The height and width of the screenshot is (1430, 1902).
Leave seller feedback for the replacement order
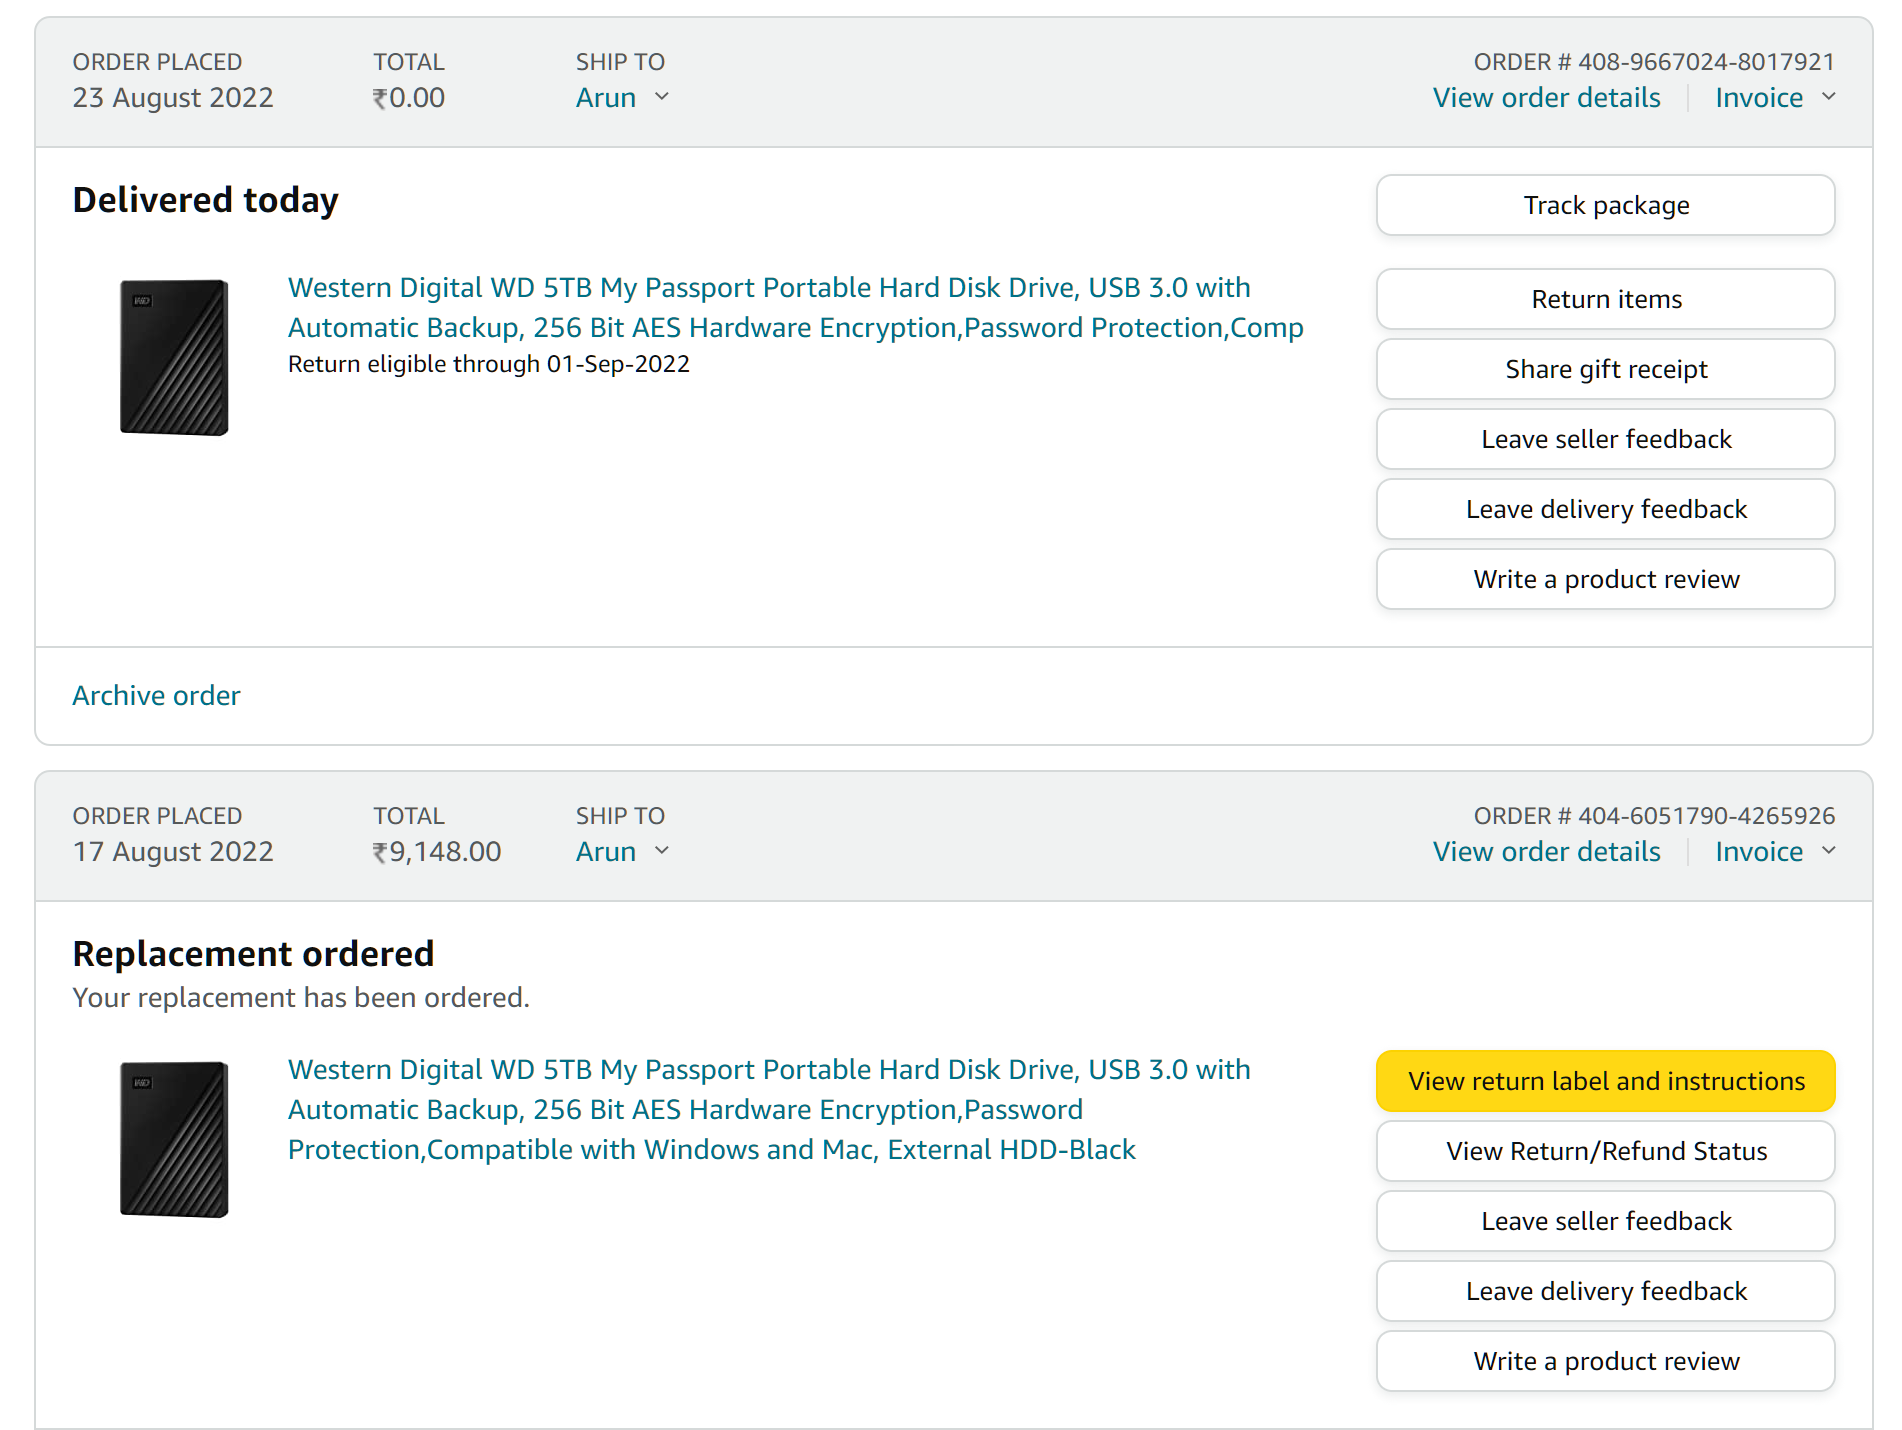(1605, 1221)
